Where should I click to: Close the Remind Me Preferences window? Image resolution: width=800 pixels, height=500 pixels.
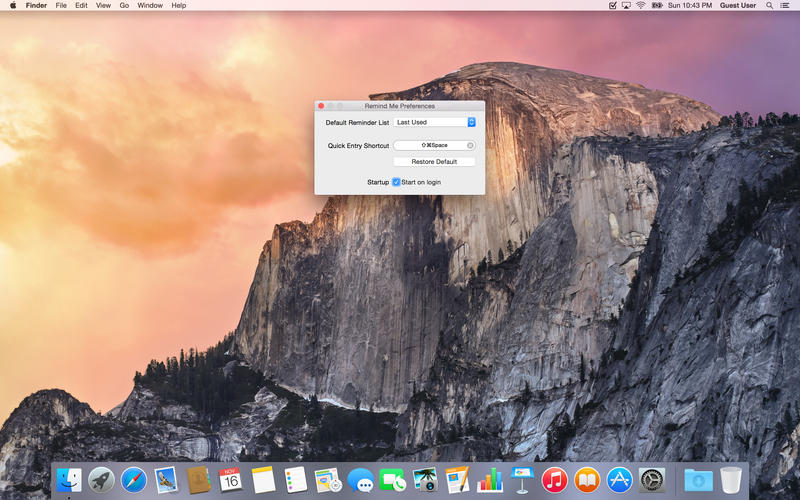(321, 106)
